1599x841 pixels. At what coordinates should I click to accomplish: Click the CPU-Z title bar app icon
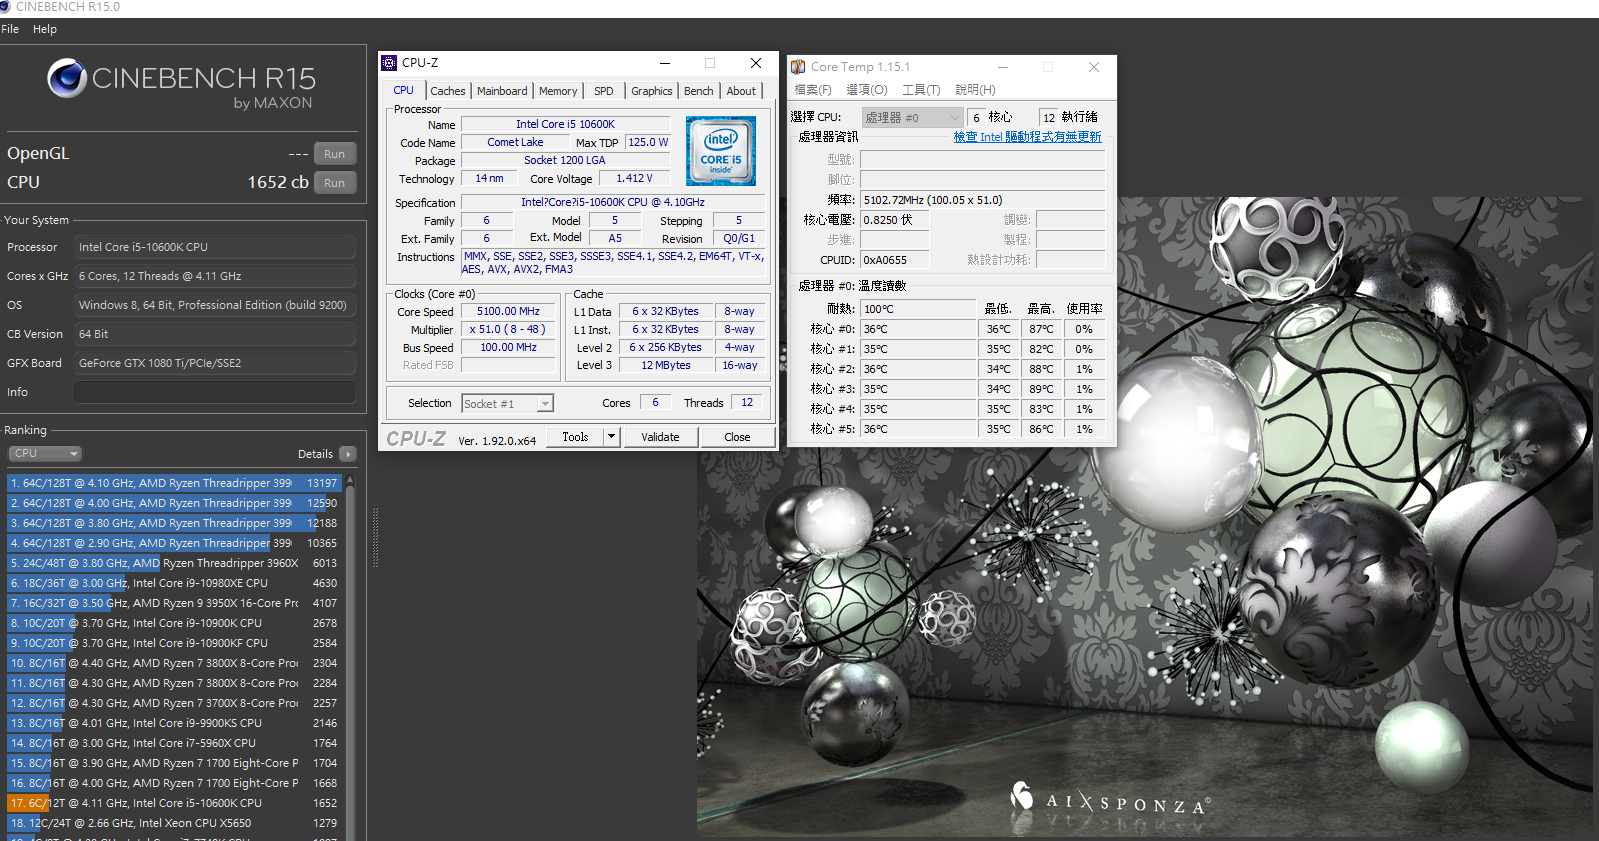(x=390, y=63)
